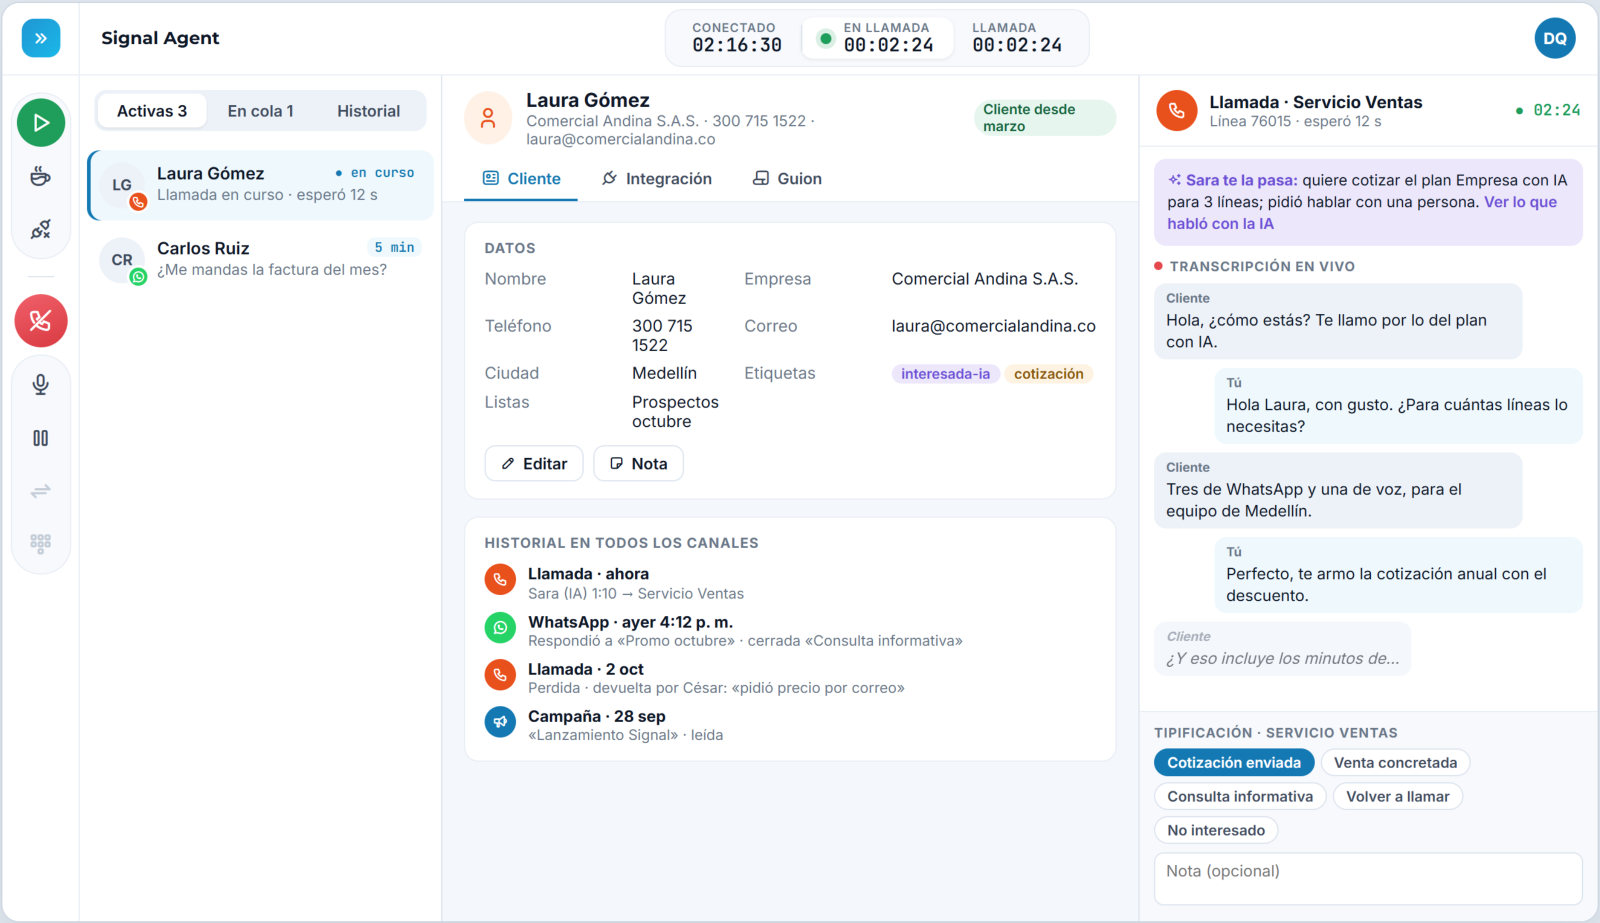
Task: Click the Nota button
Action: coord(639,464)
